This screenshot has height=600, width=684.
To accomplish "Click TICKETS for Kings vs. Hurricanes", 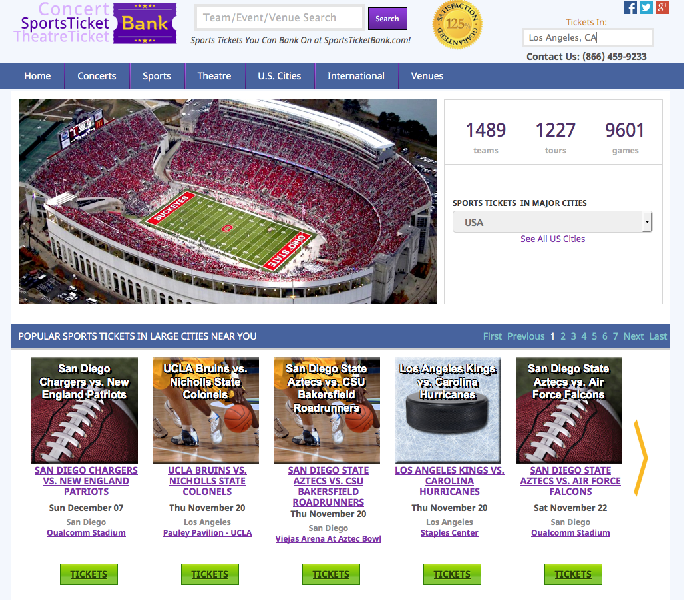I will (452, 574).
